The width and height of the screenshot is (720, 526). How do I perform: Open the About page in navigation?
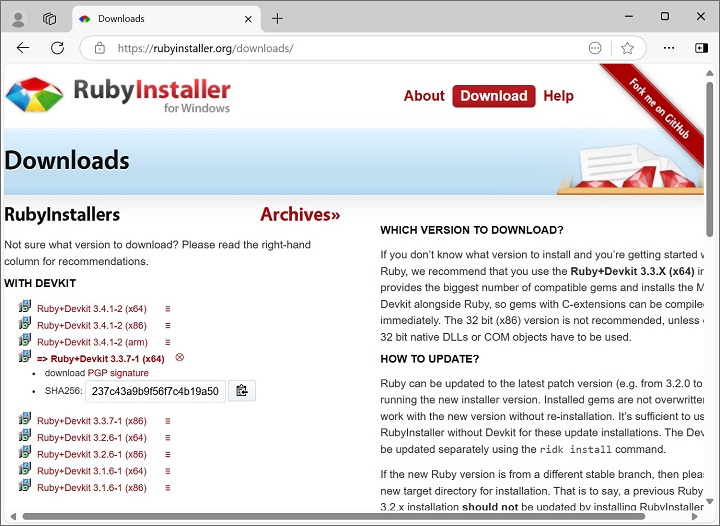(x=424, y=96)
